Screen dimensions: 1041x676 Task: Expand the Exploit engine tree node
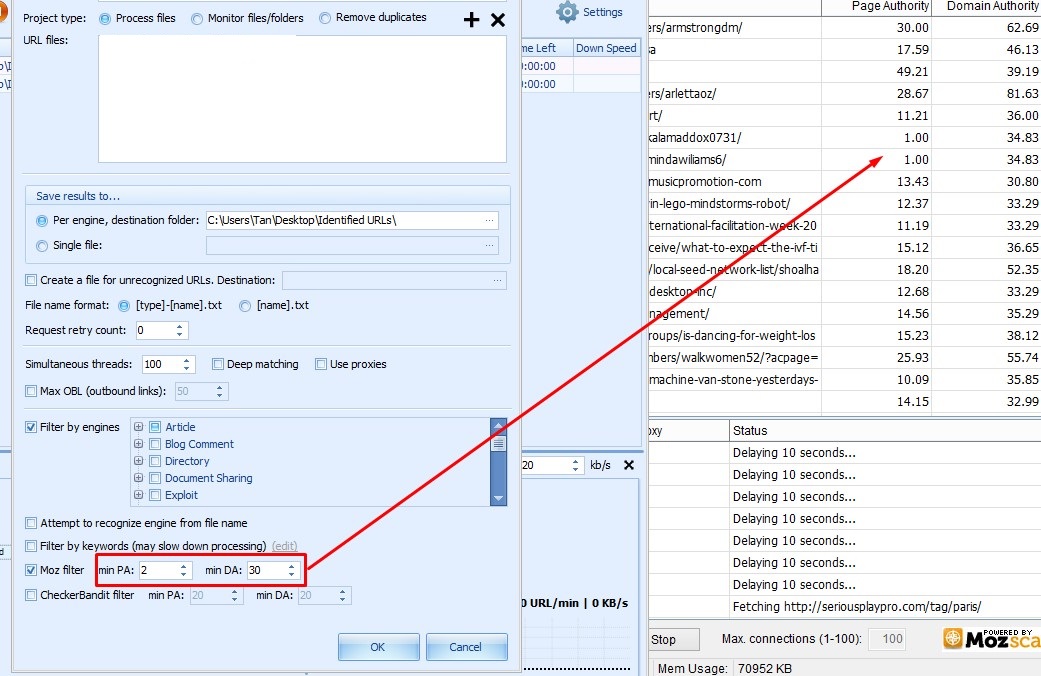tap(138, 495)
